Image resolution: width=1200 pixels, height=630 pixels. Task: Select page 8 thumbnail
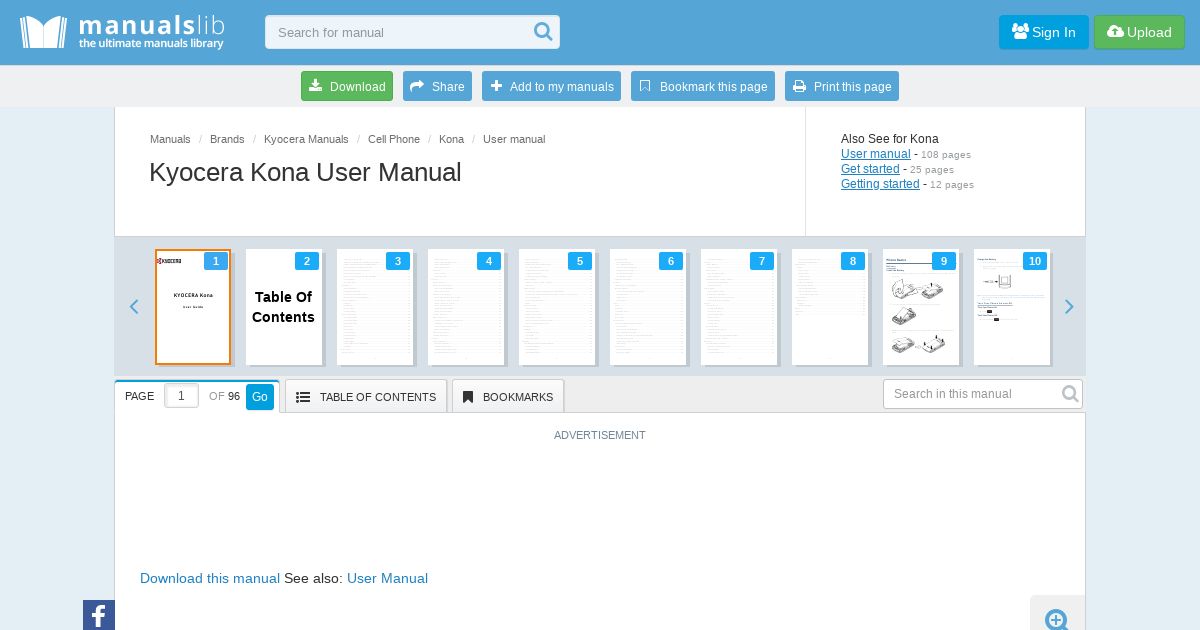830,307
